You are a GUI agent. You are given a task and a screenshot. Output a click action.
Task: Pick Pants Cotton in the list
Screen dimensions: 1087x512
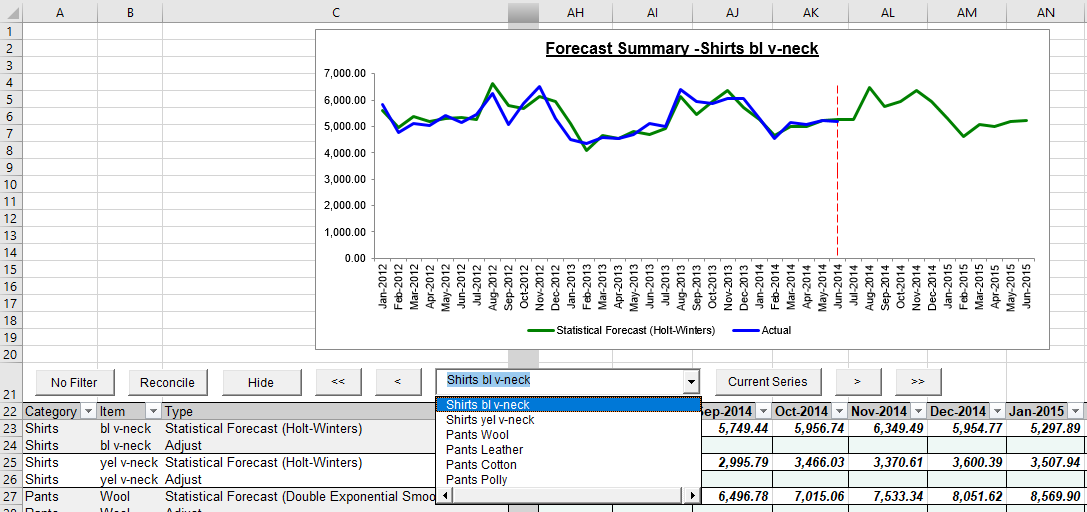pos(481,465)
